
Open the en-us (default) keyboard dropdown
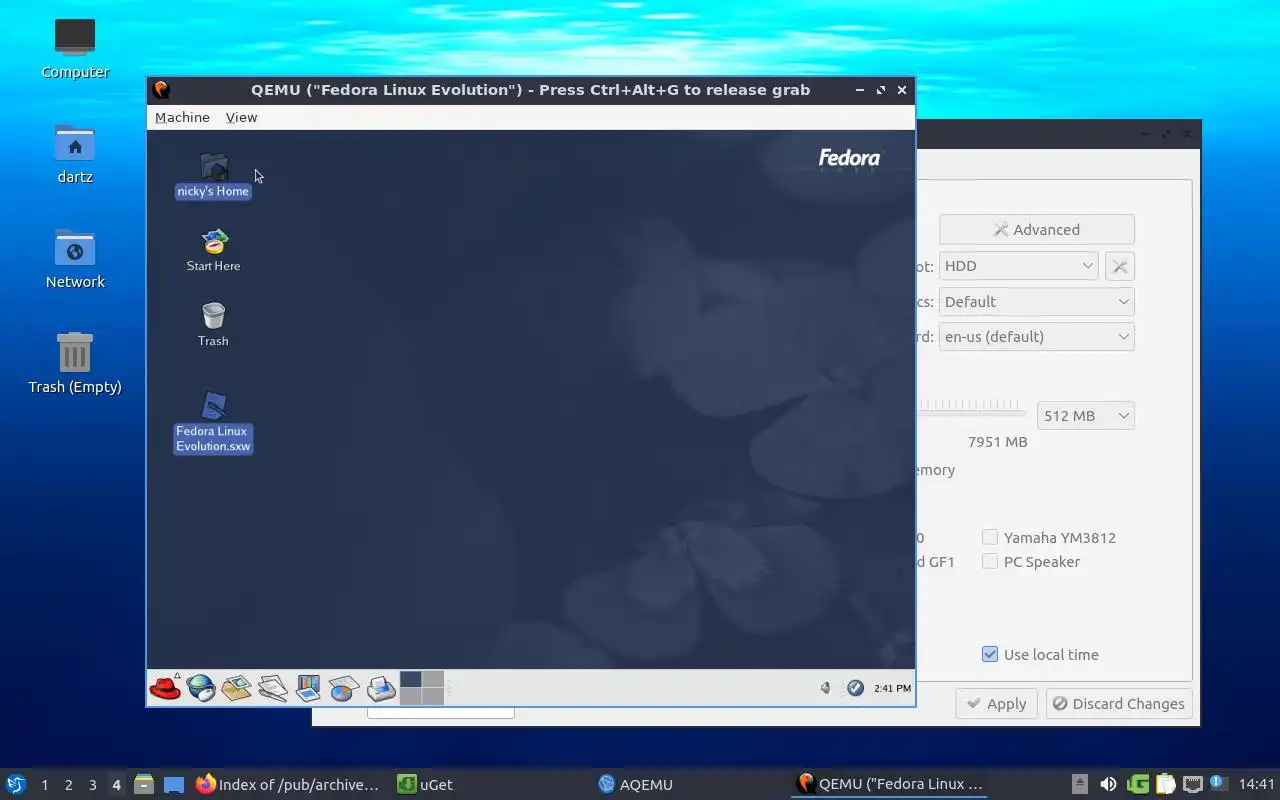pos(1037,336)
